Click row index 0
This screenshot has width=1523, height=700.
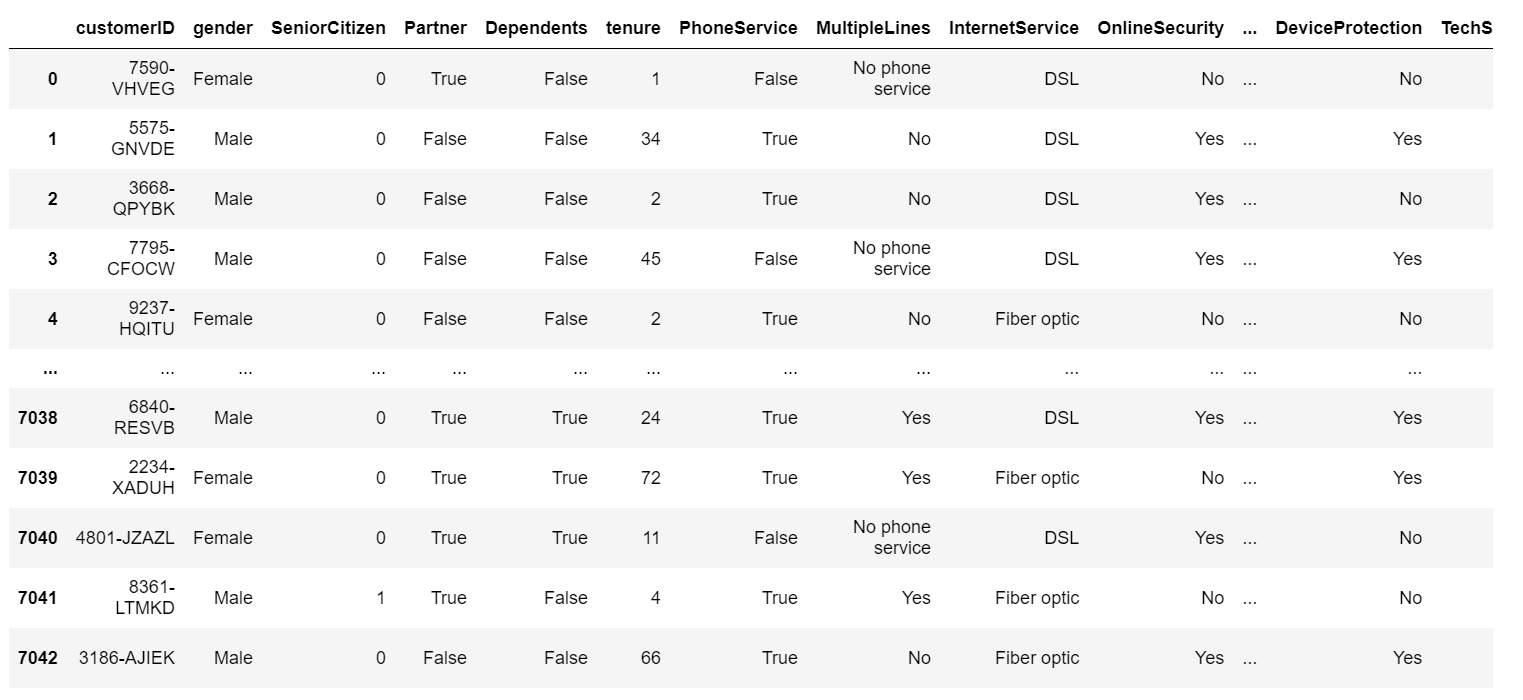52,79
